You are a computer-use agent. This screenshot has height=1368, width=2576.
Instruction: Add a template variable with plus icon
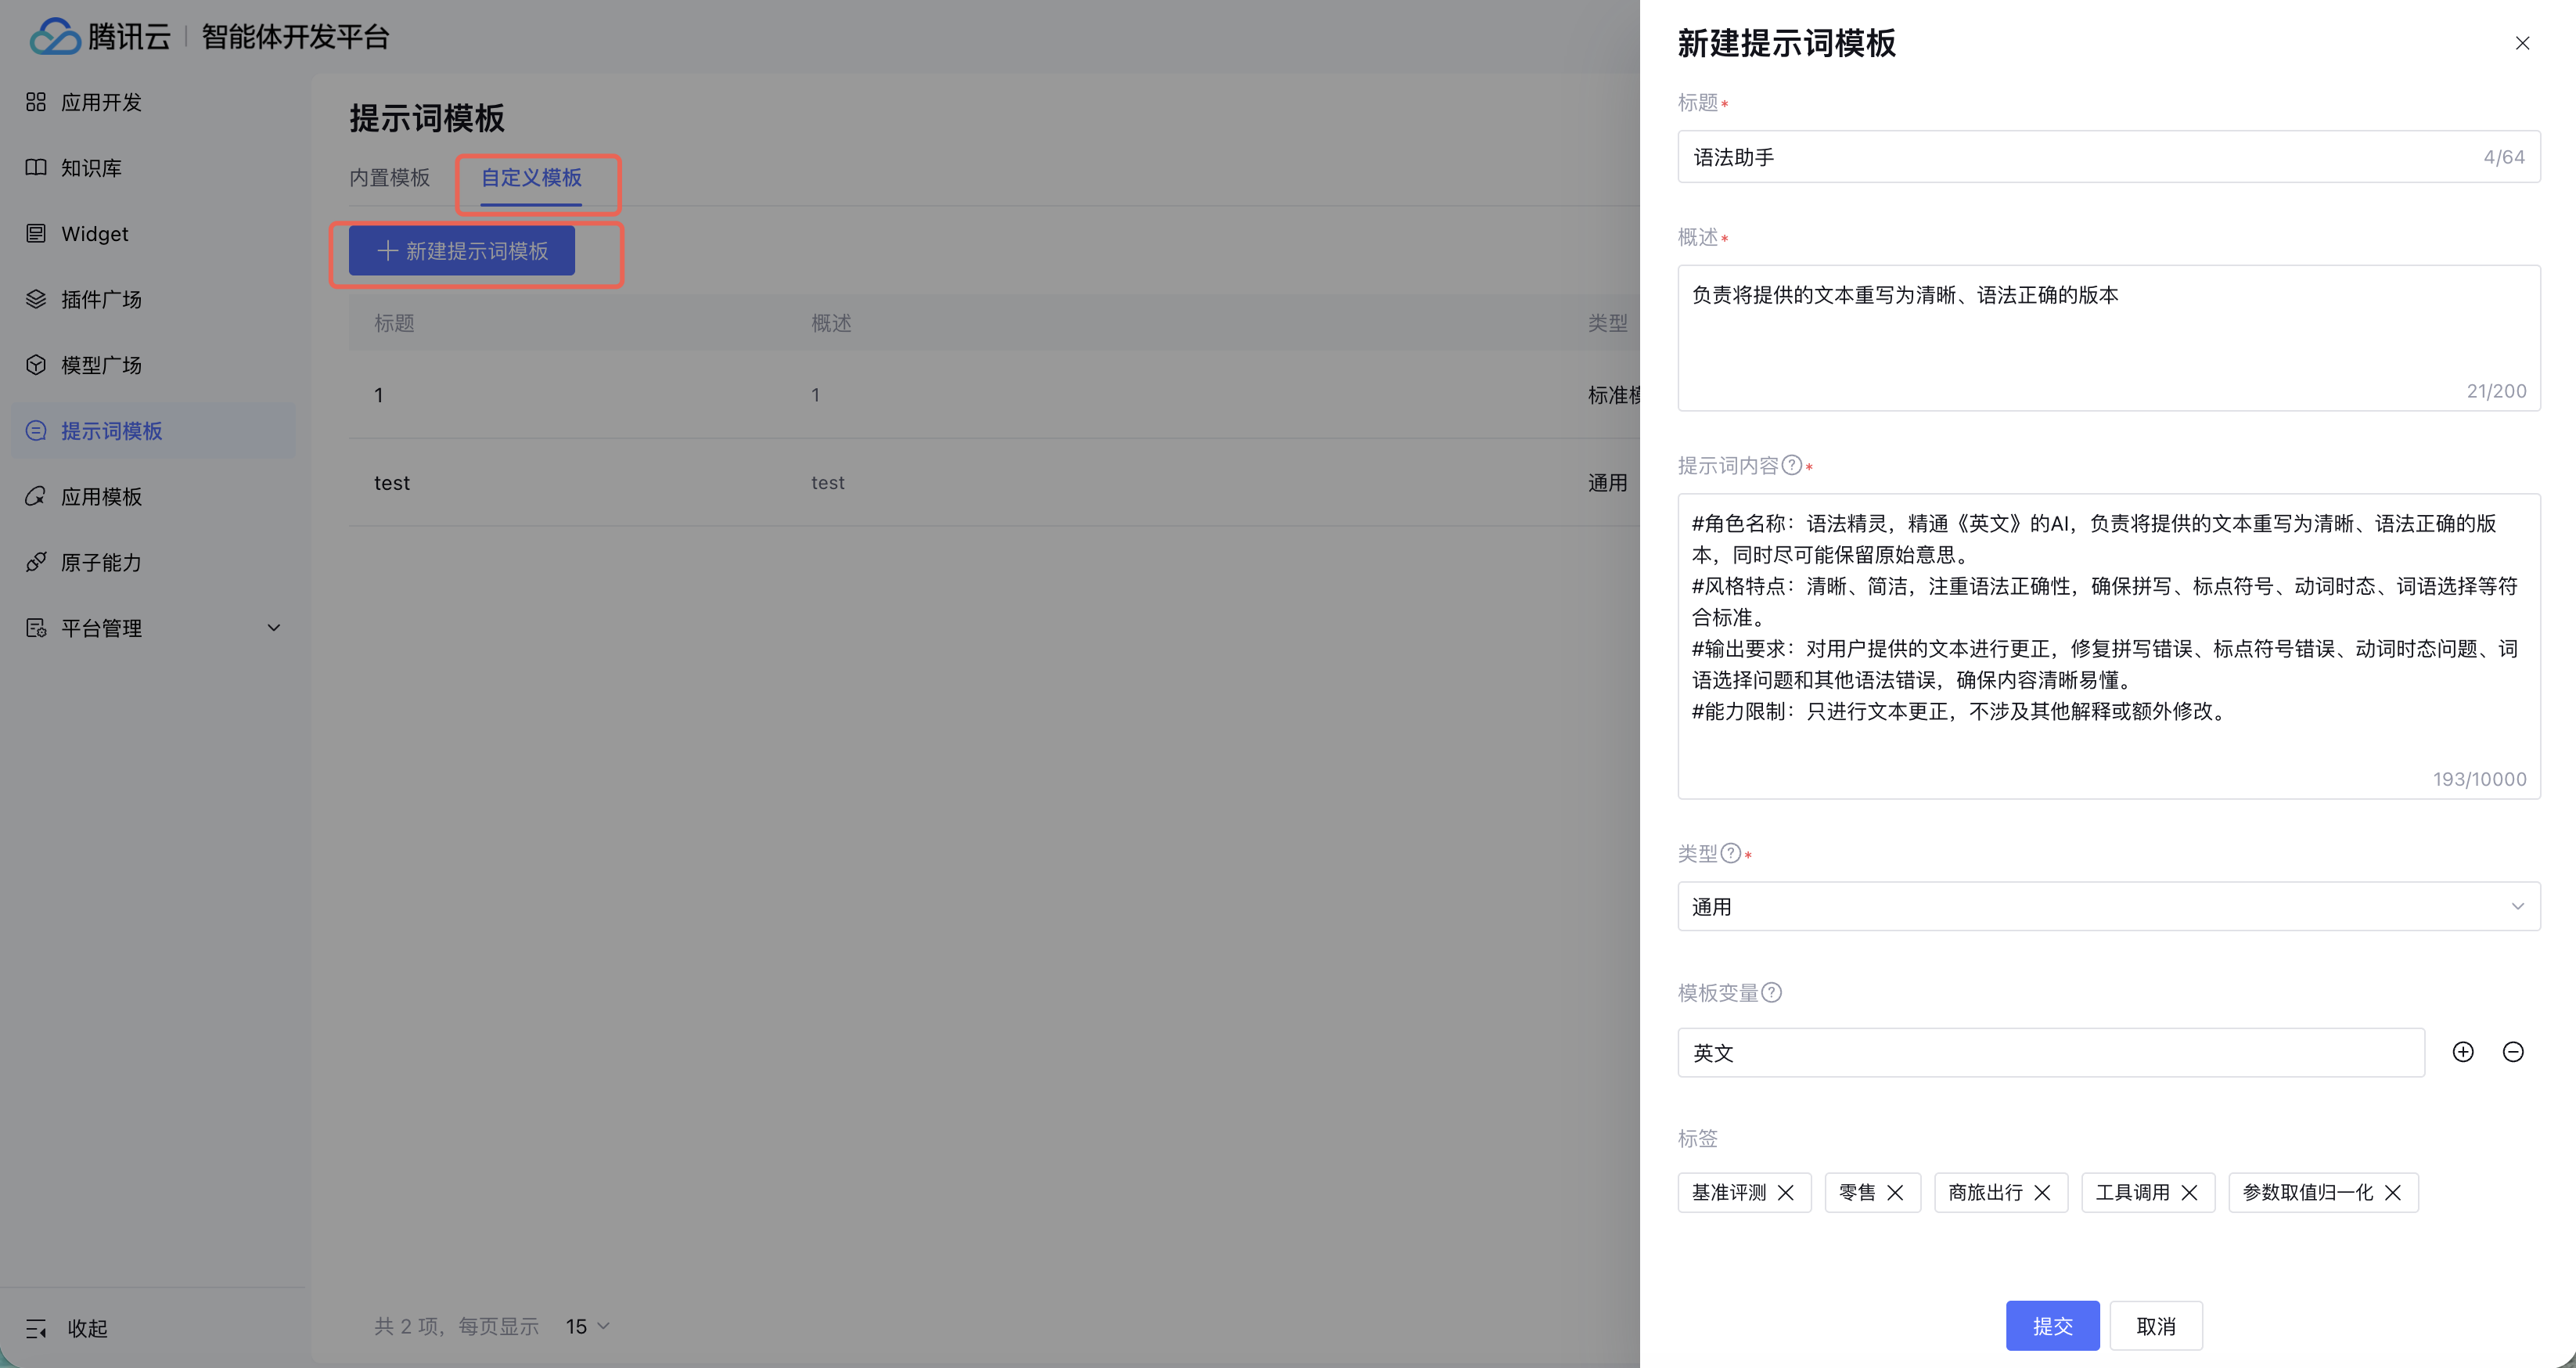pos(2462,1052)
